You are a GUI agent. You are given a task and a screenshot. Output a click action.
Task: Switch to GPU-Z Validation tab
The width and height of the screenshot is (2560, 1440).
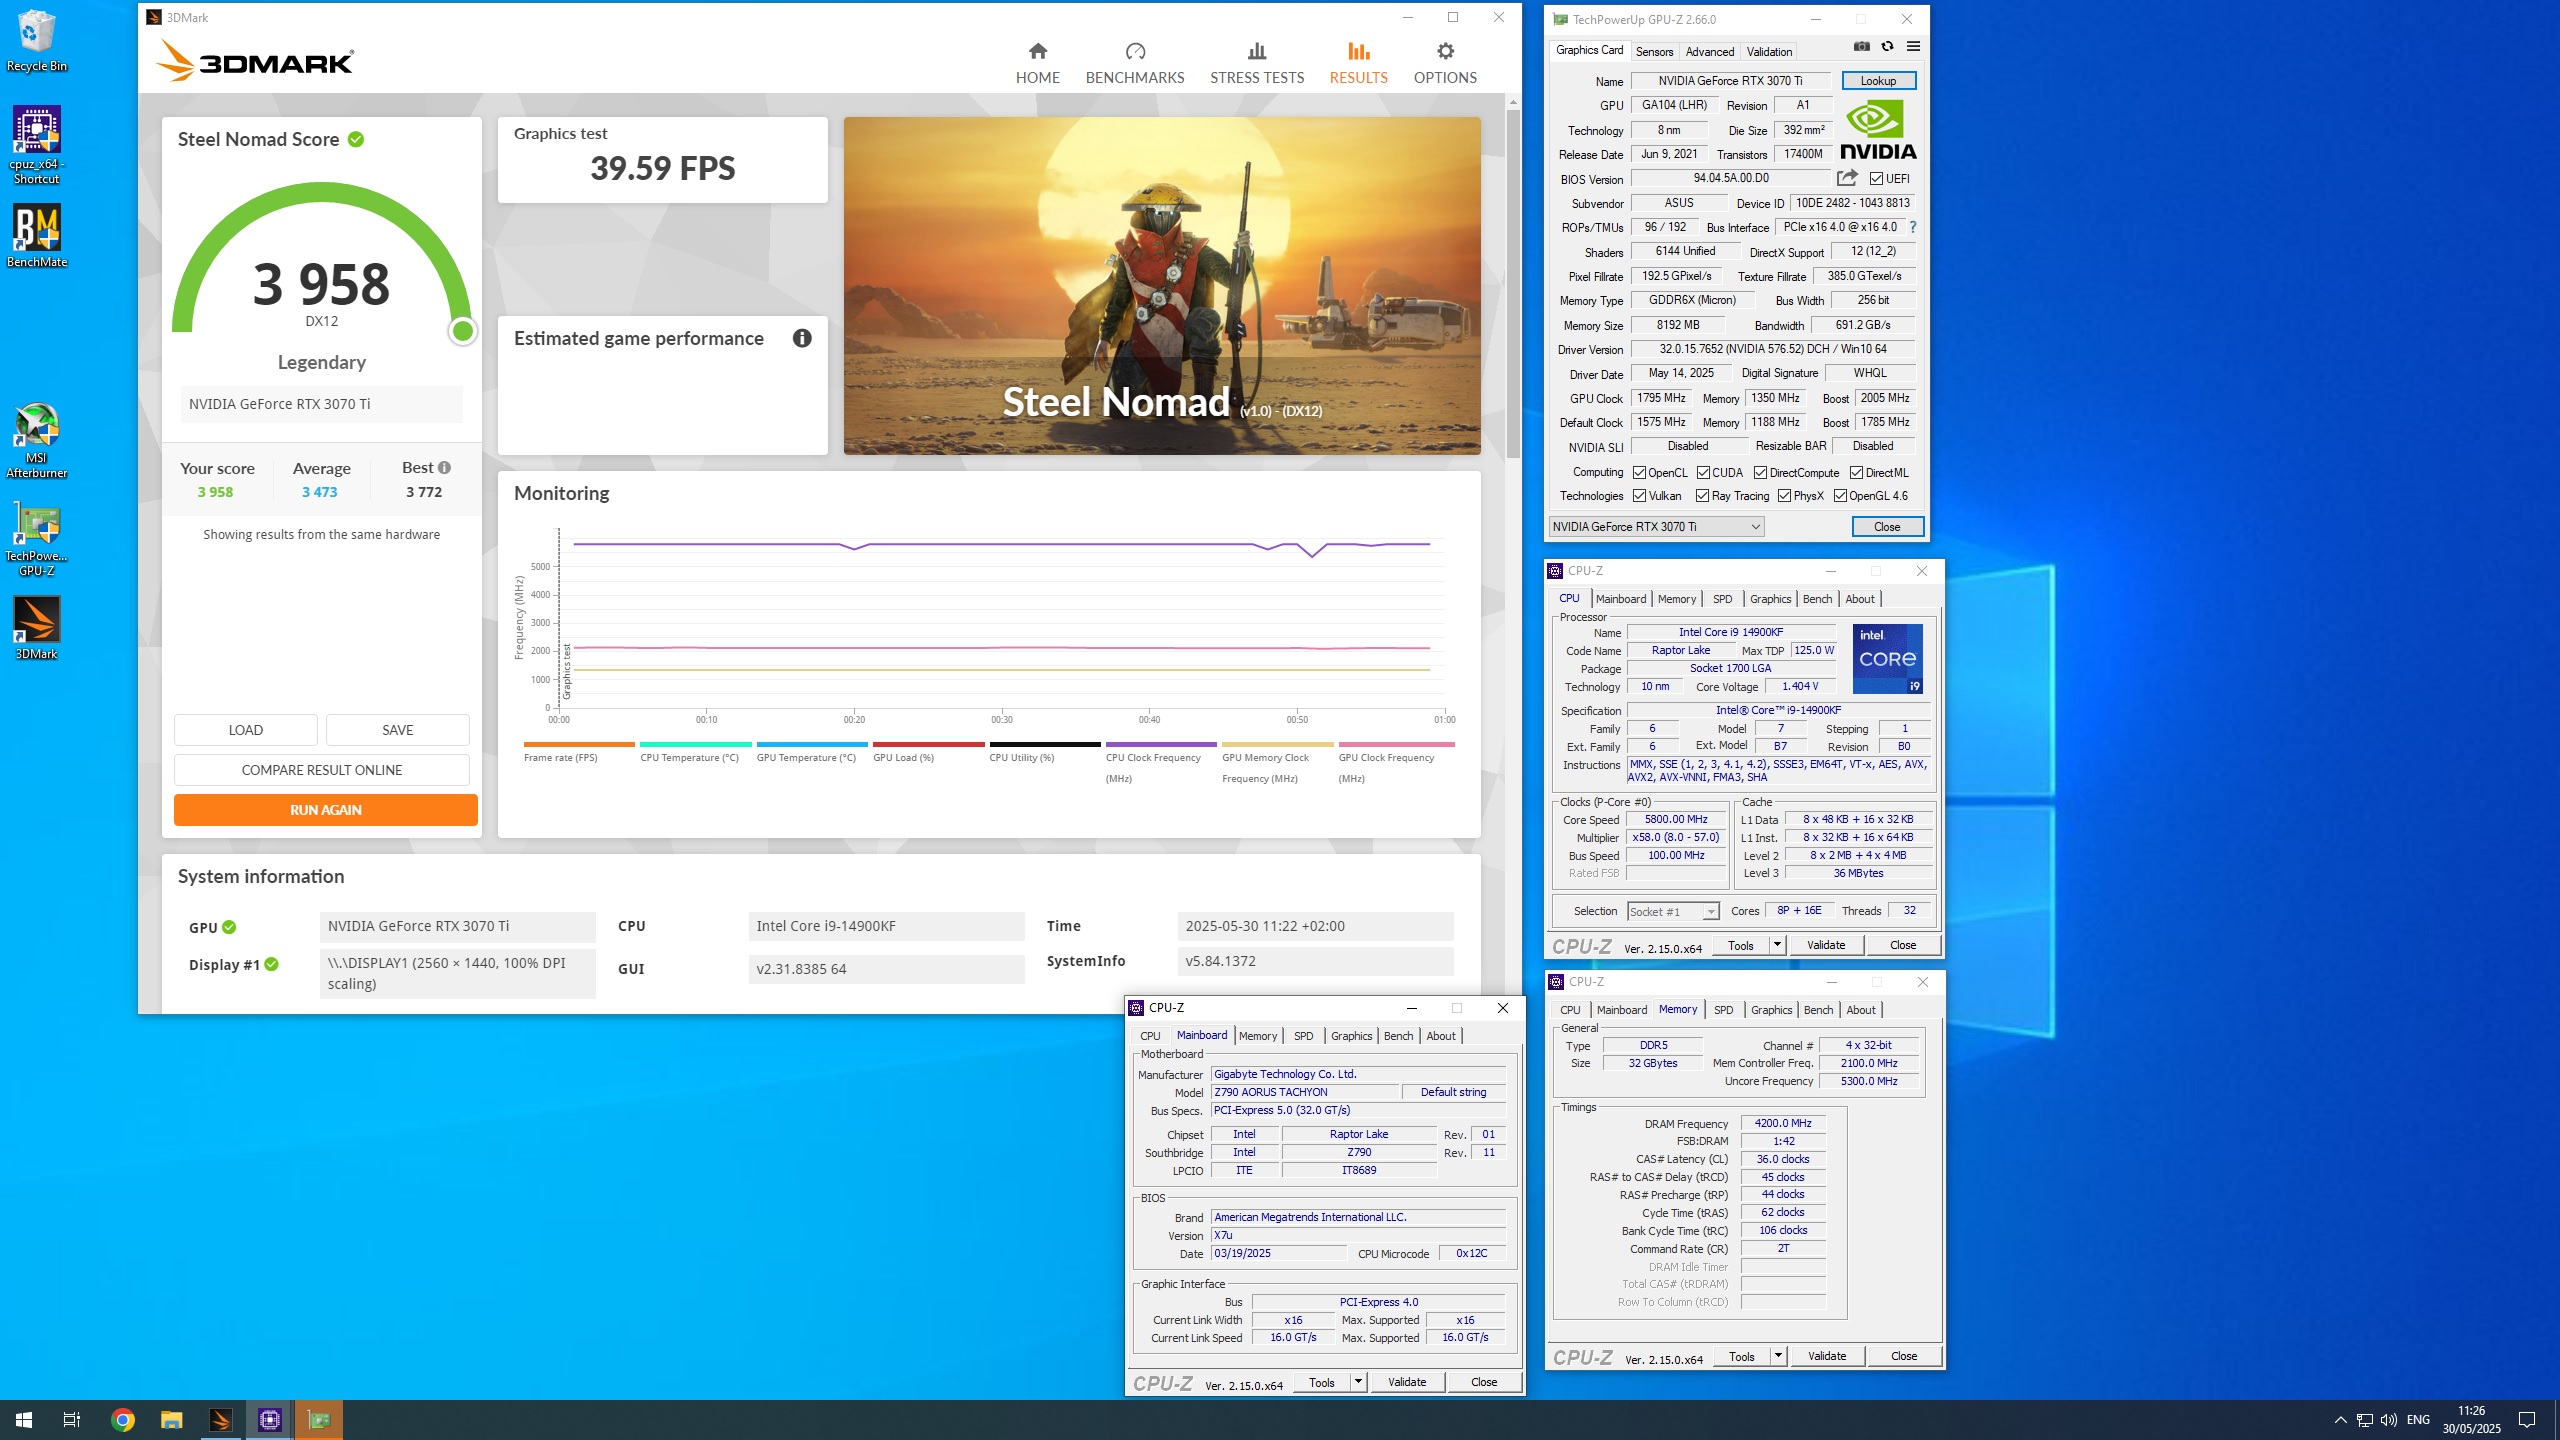pyautogui.click(x=1769, y=51)
